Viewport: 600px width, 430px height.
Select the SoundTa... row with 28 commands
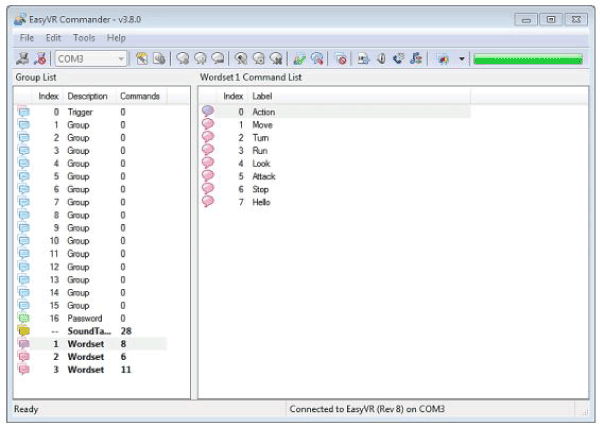click(91, 331)
